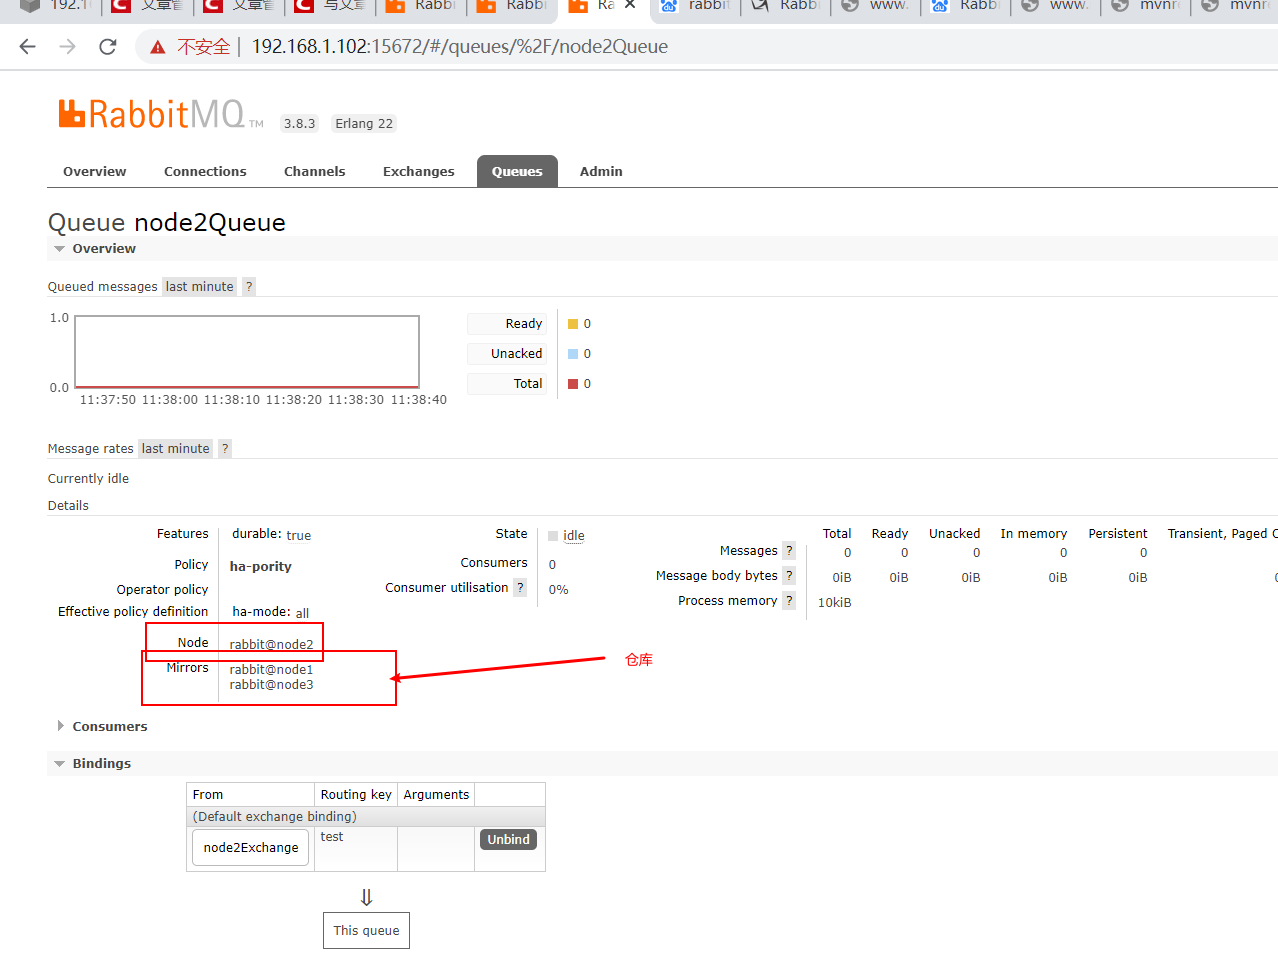This screenshot has width=1278, height=953.
Task: Click the Erlang 22 badge
Action: click(364, 123)
